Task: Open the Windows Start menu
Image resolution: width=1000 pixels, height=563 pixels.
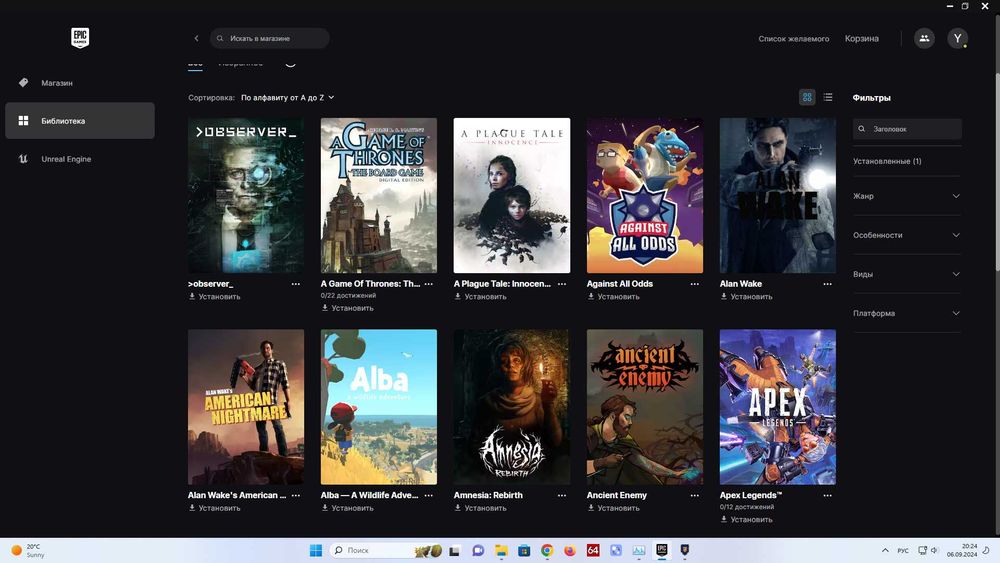Action: (x=316, y=550)
